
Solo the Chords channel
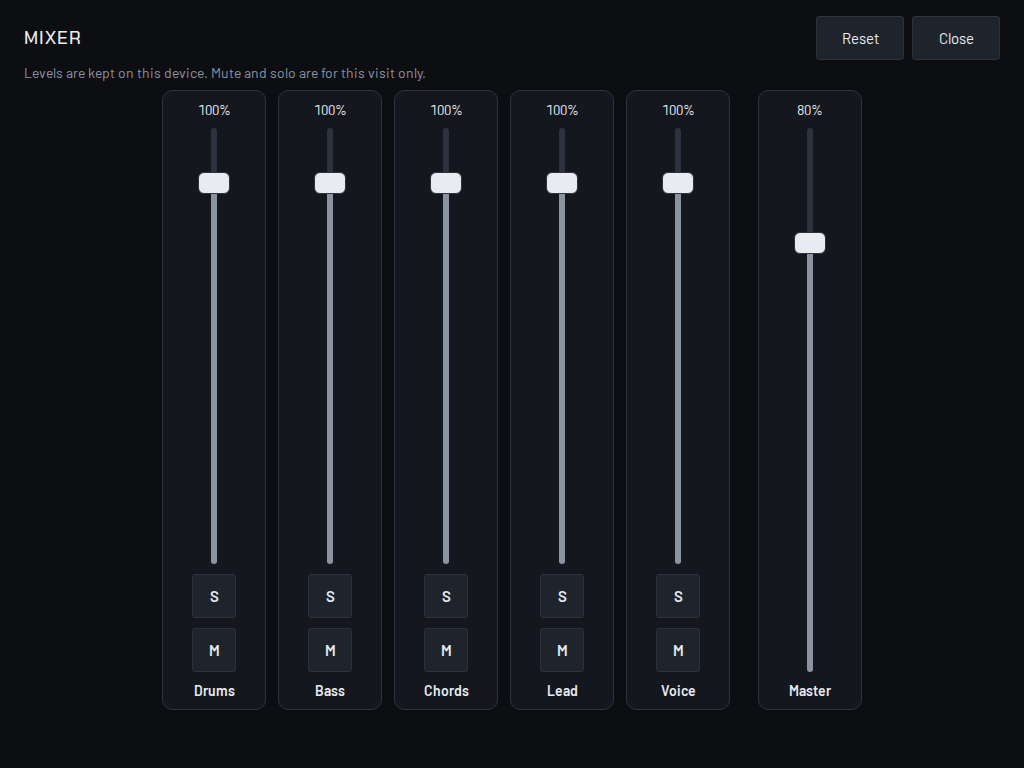[446, 596]
